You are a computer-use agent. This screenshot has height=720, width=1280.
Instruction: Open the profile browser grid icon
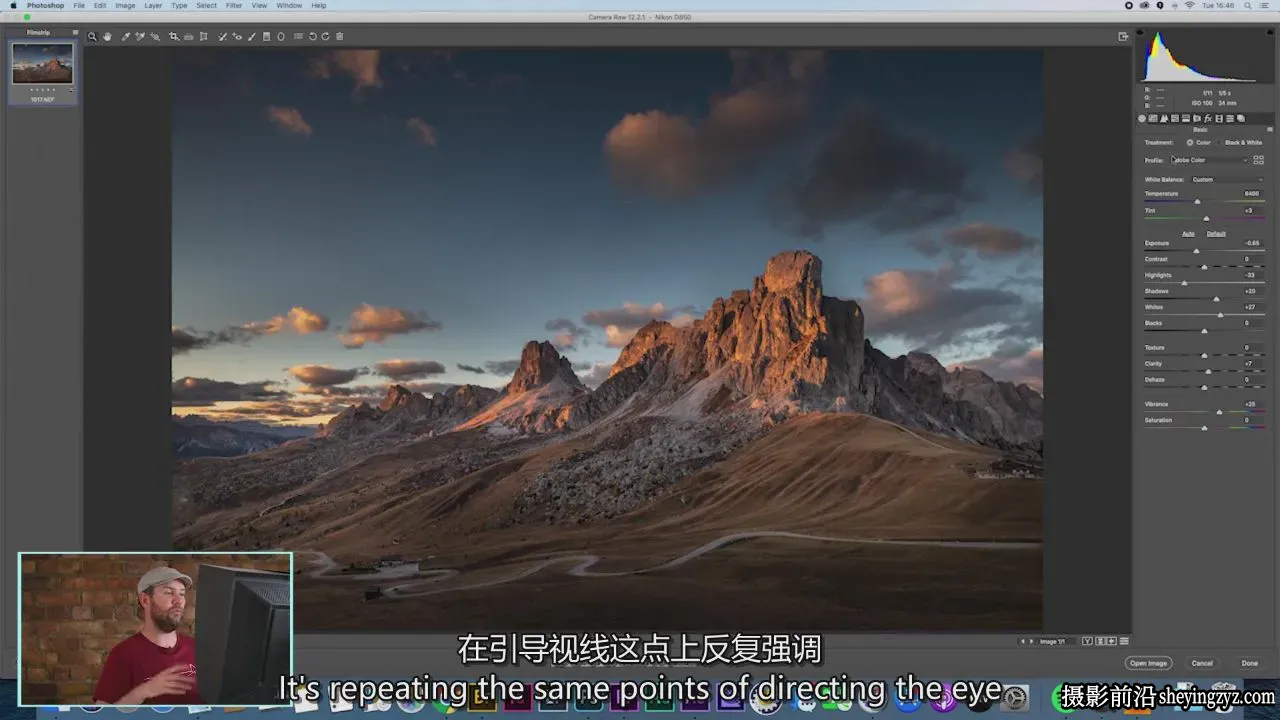1258,160
